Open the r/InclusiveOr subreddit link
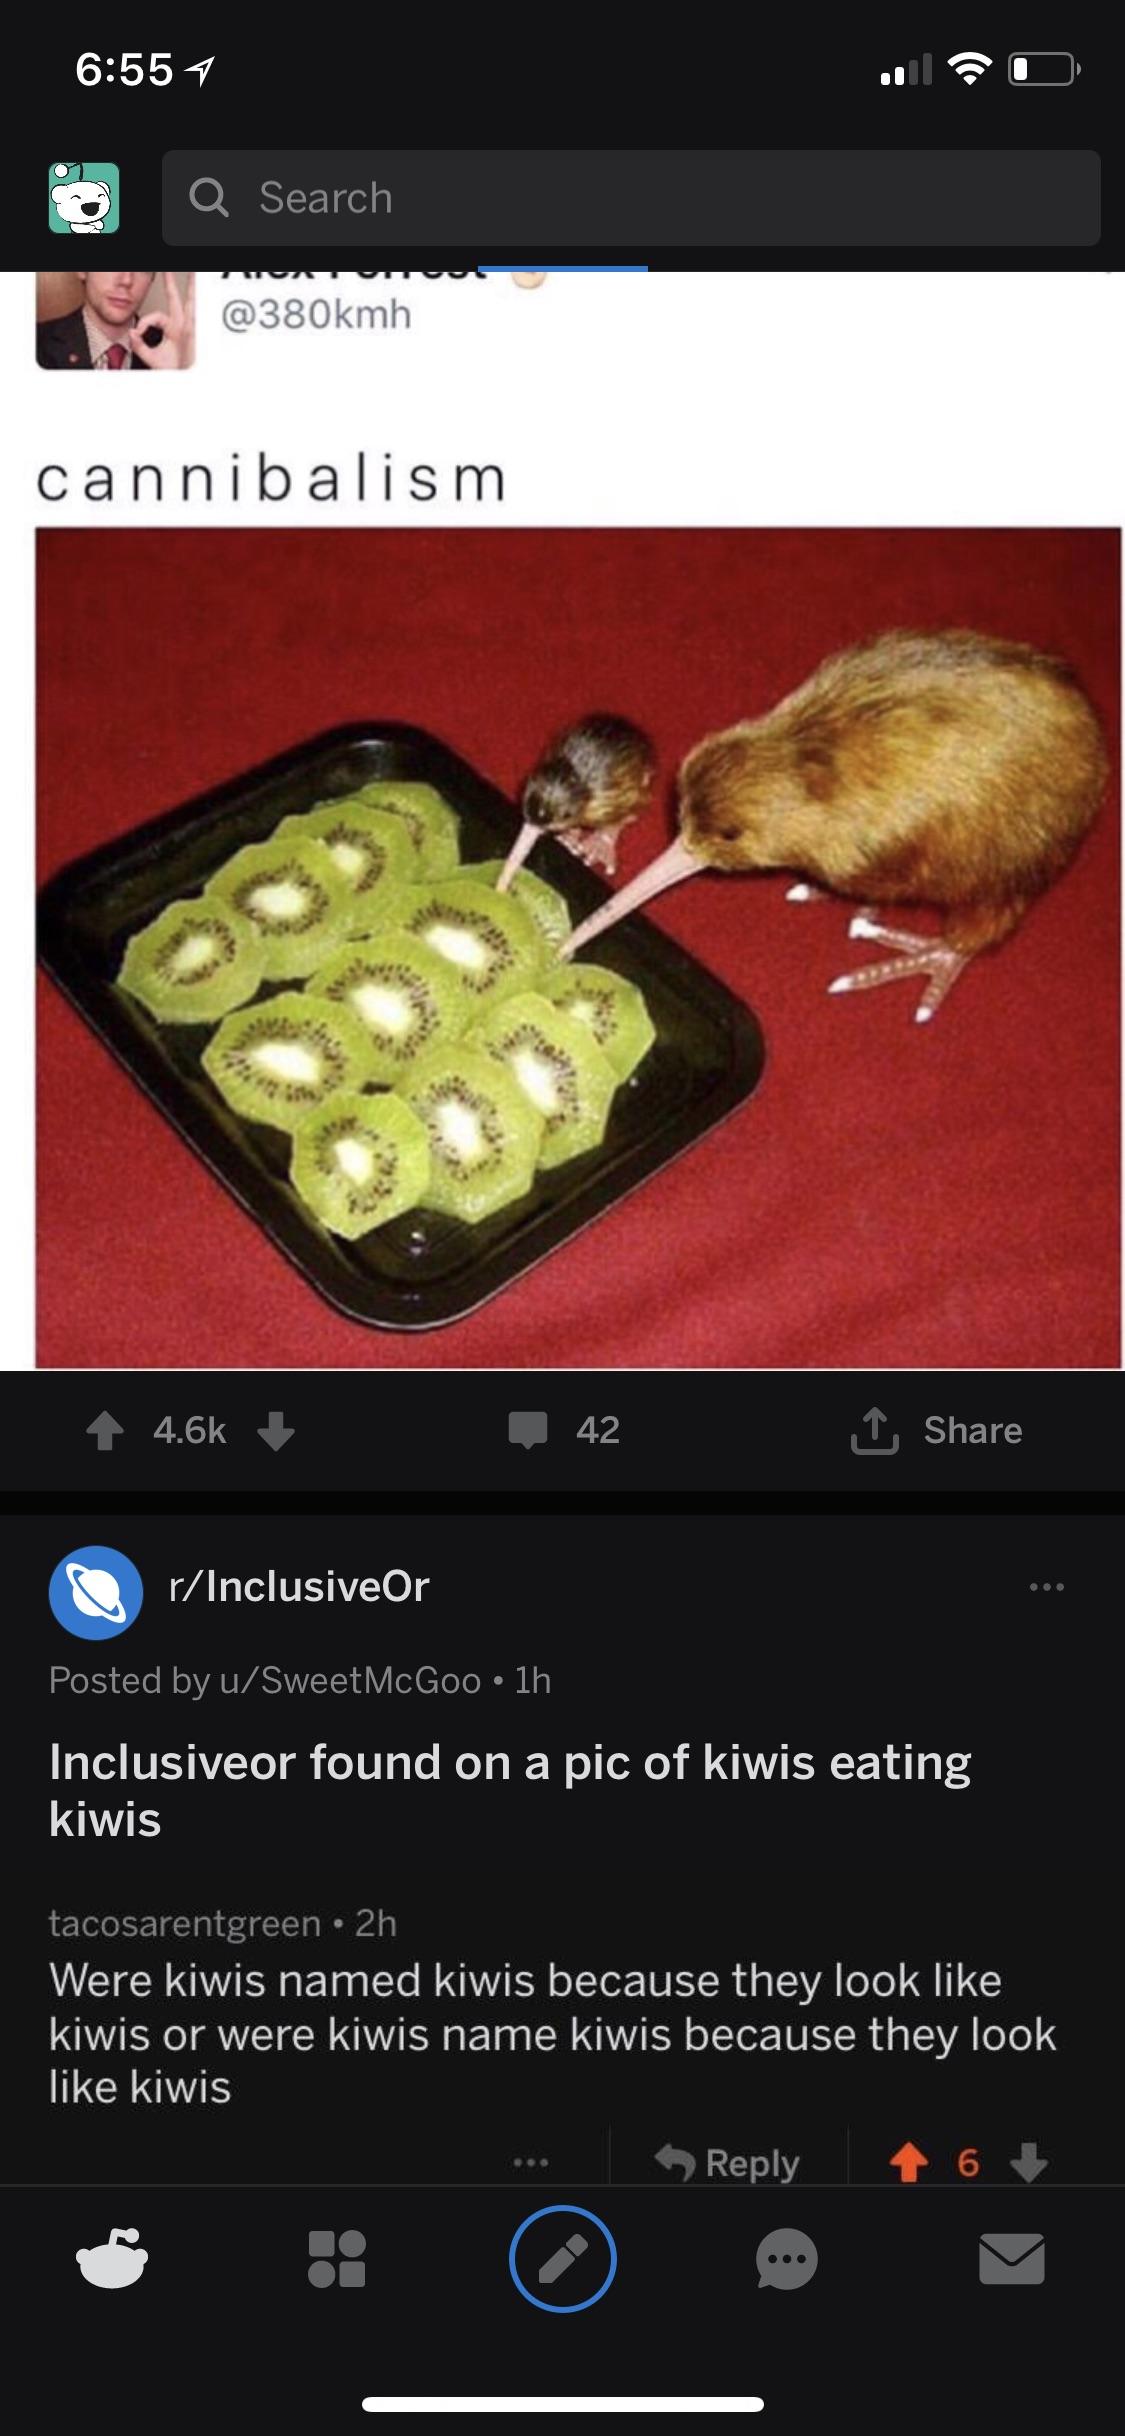This screenshot has width=1125, height=2436. (299, 1586)
